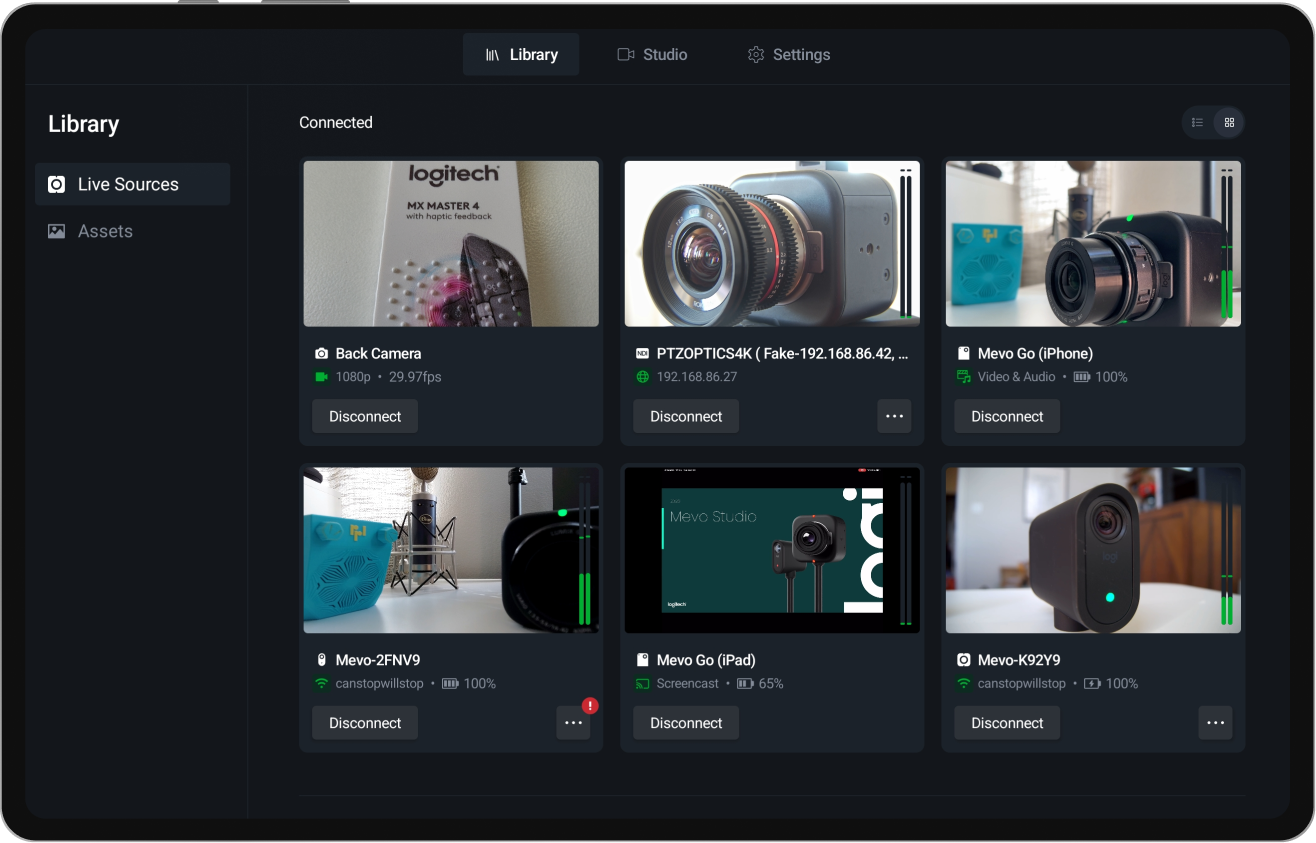Click the phone icon next to Mevo Go (iPhone)
The image size is (1316, 843).
point(963,353)
